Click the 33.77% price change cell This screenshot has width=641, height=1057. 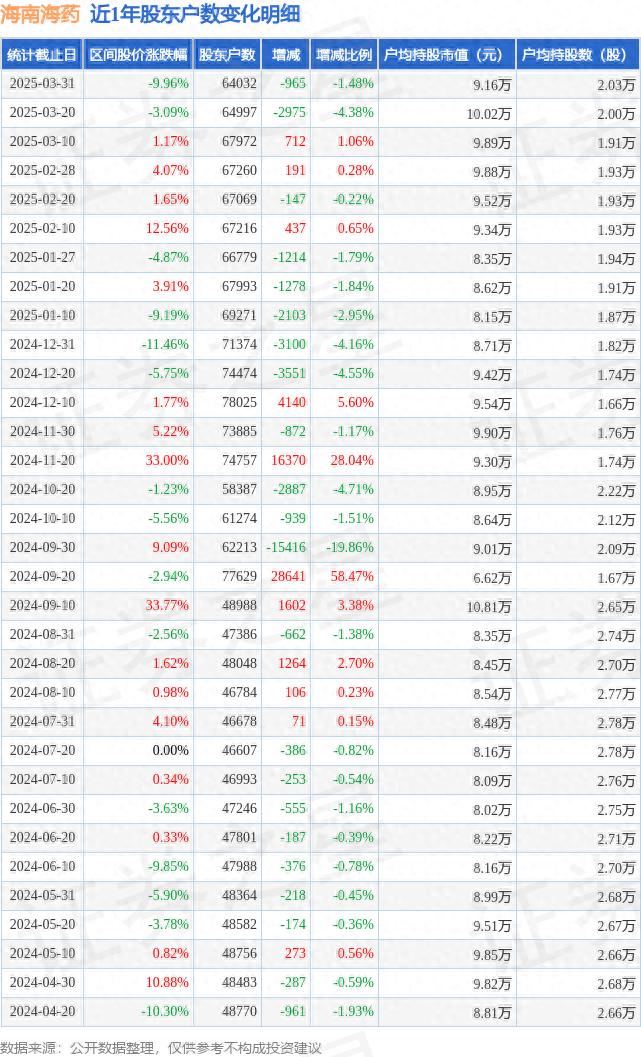167,605
